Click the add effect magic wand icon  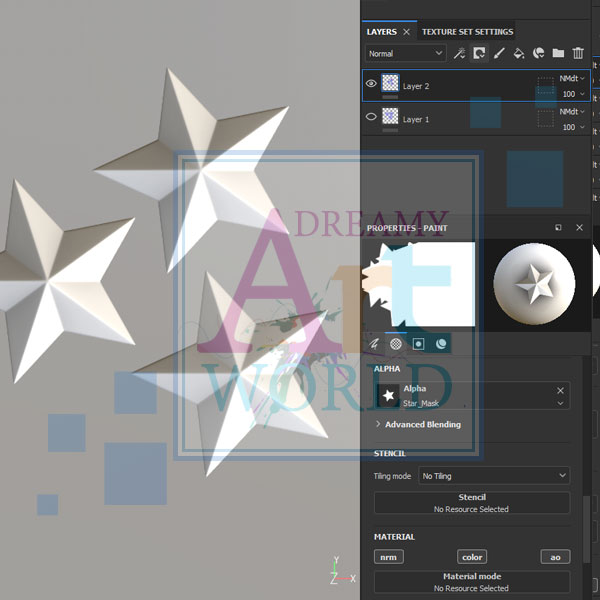tap(460, 53)
